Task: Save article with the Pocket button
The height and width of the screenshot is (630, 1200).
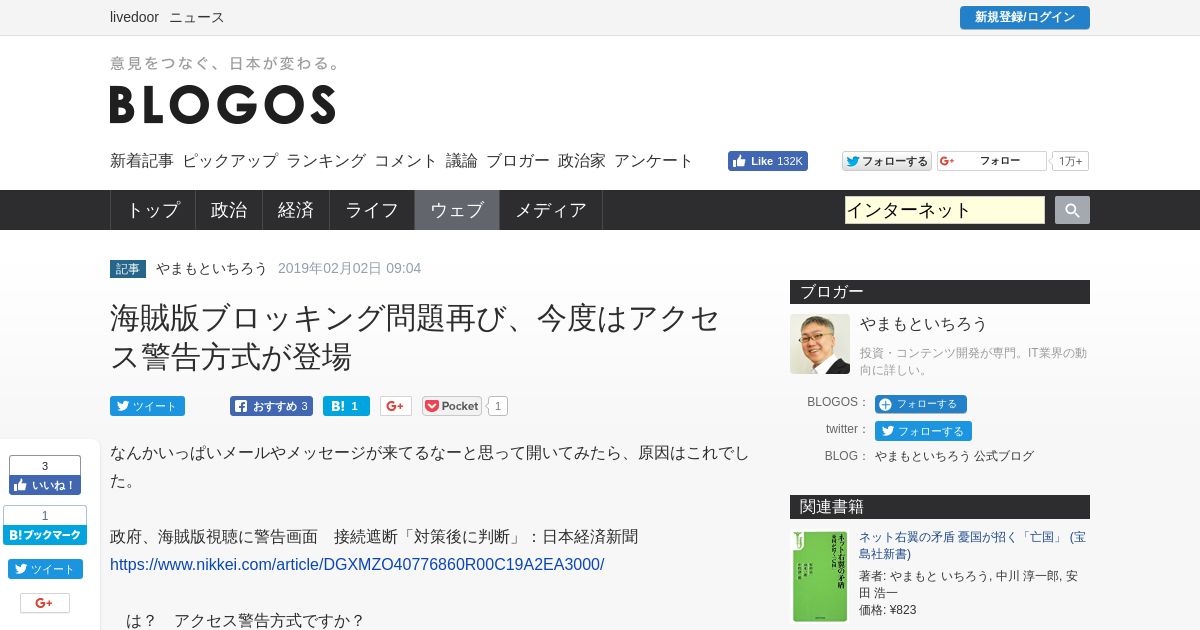Action: (x=452, y=406)
